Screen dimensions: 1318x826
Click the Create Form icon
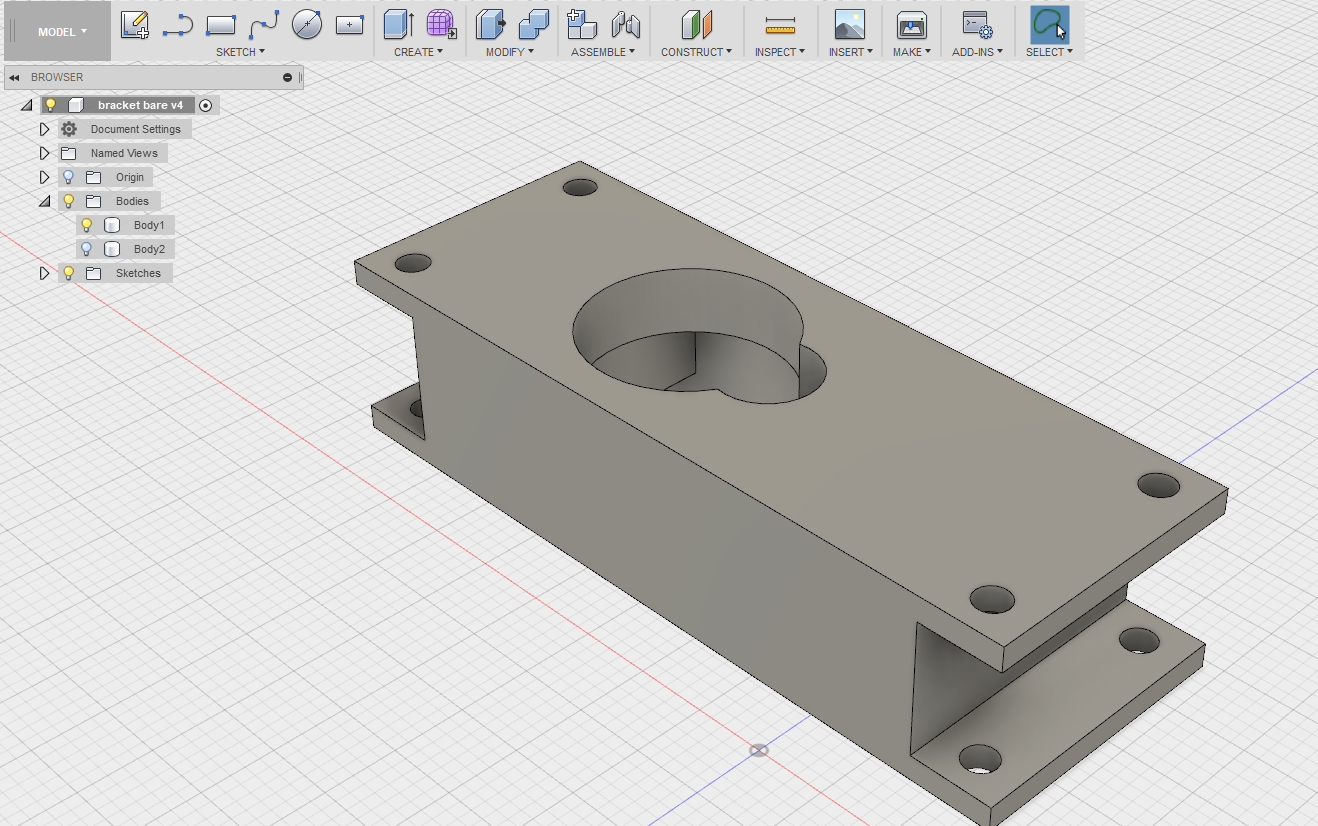pyautogui.click(x=442, y=24)
